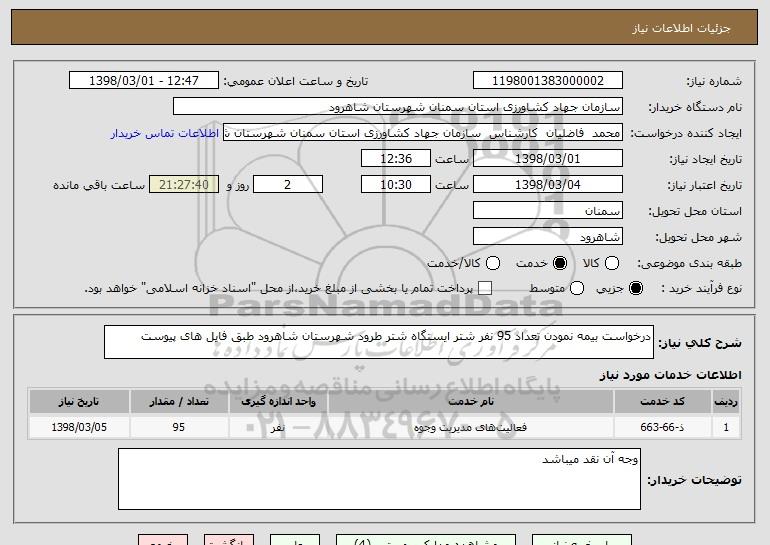Click the توضیحات خریدار text area
Image resolution: width=770 pixels, height=545 pixels.
tap(379, 479)
